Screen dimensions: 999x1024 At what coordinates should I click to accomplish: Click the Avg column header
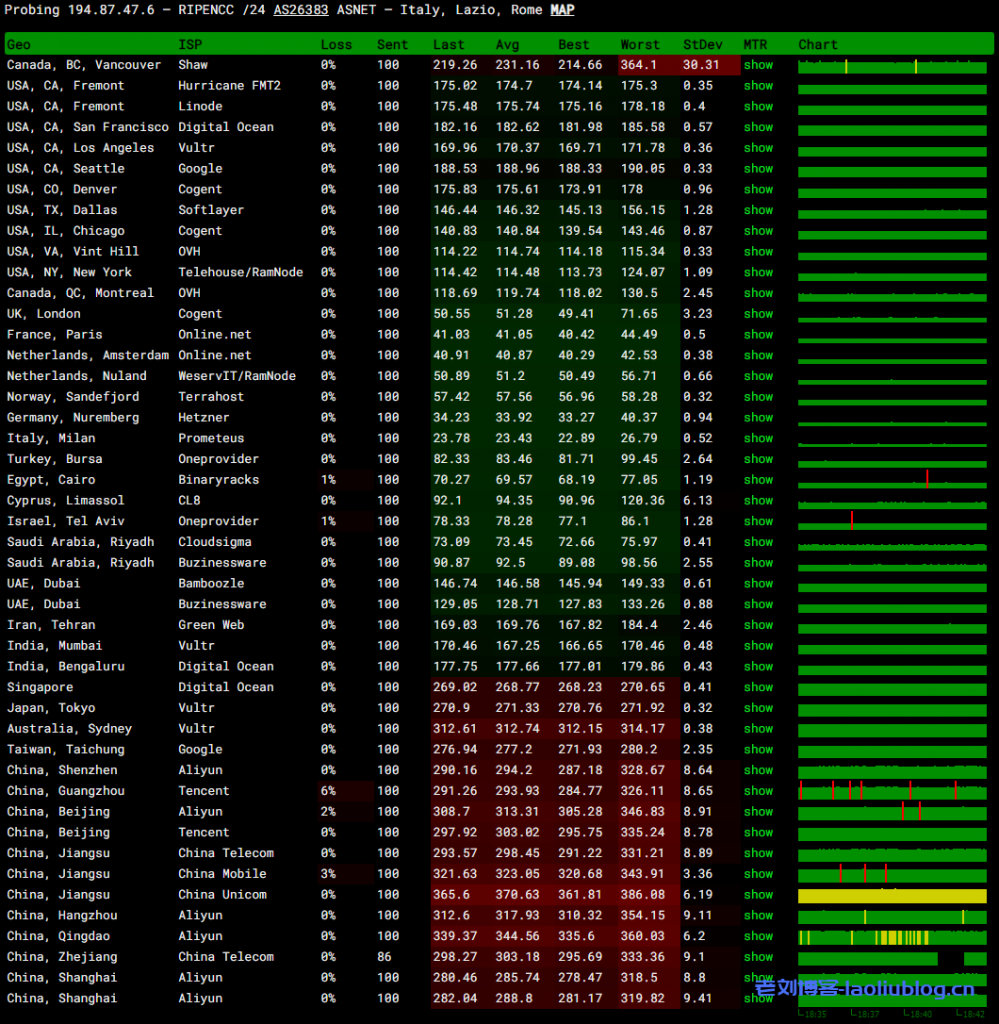507,45
